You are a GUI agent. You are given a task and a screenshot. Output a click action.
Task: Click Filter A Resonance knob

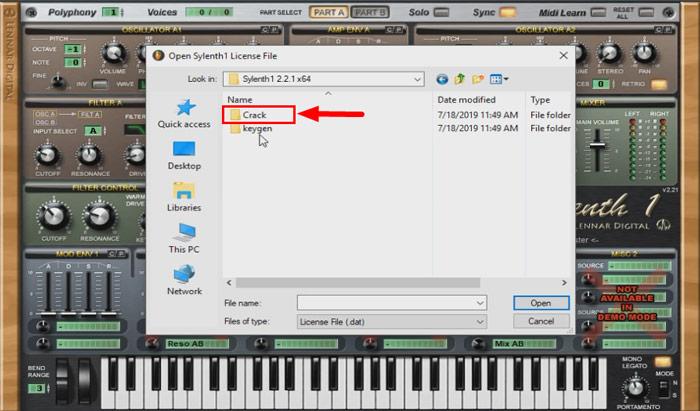tap(89, 155)
